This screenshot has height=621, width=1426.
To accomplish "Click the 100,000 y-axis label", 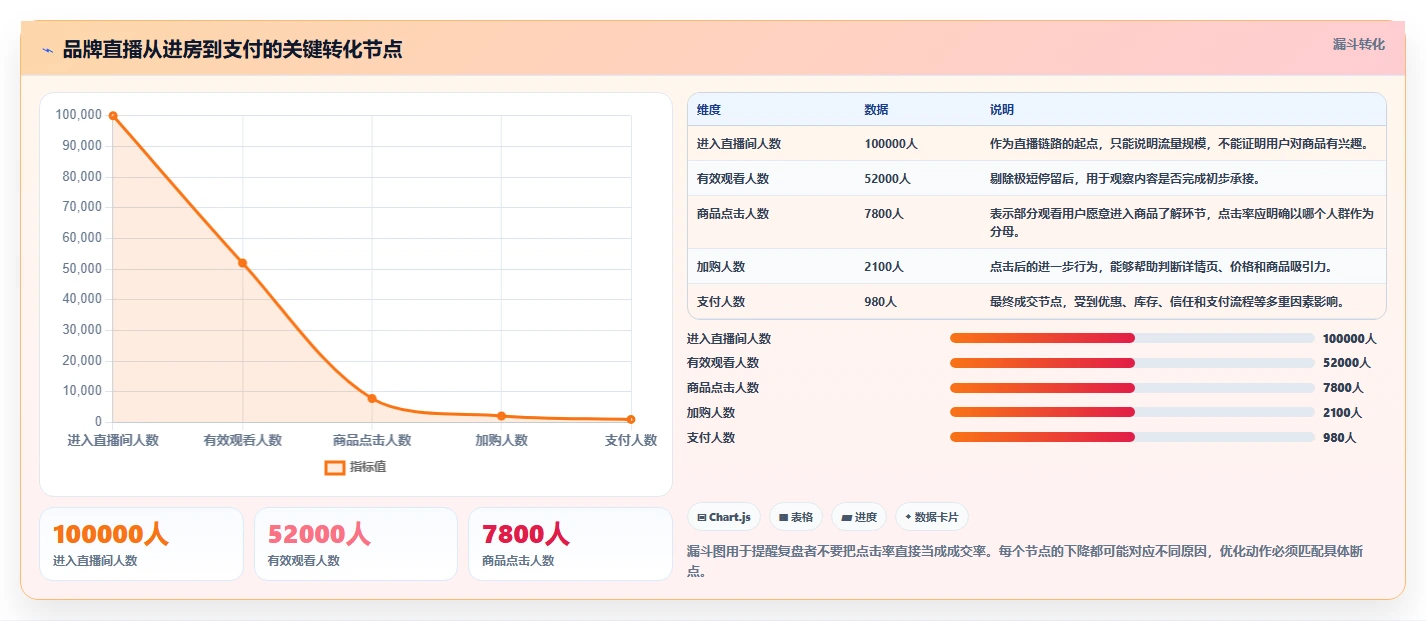I will pos(79,115).
